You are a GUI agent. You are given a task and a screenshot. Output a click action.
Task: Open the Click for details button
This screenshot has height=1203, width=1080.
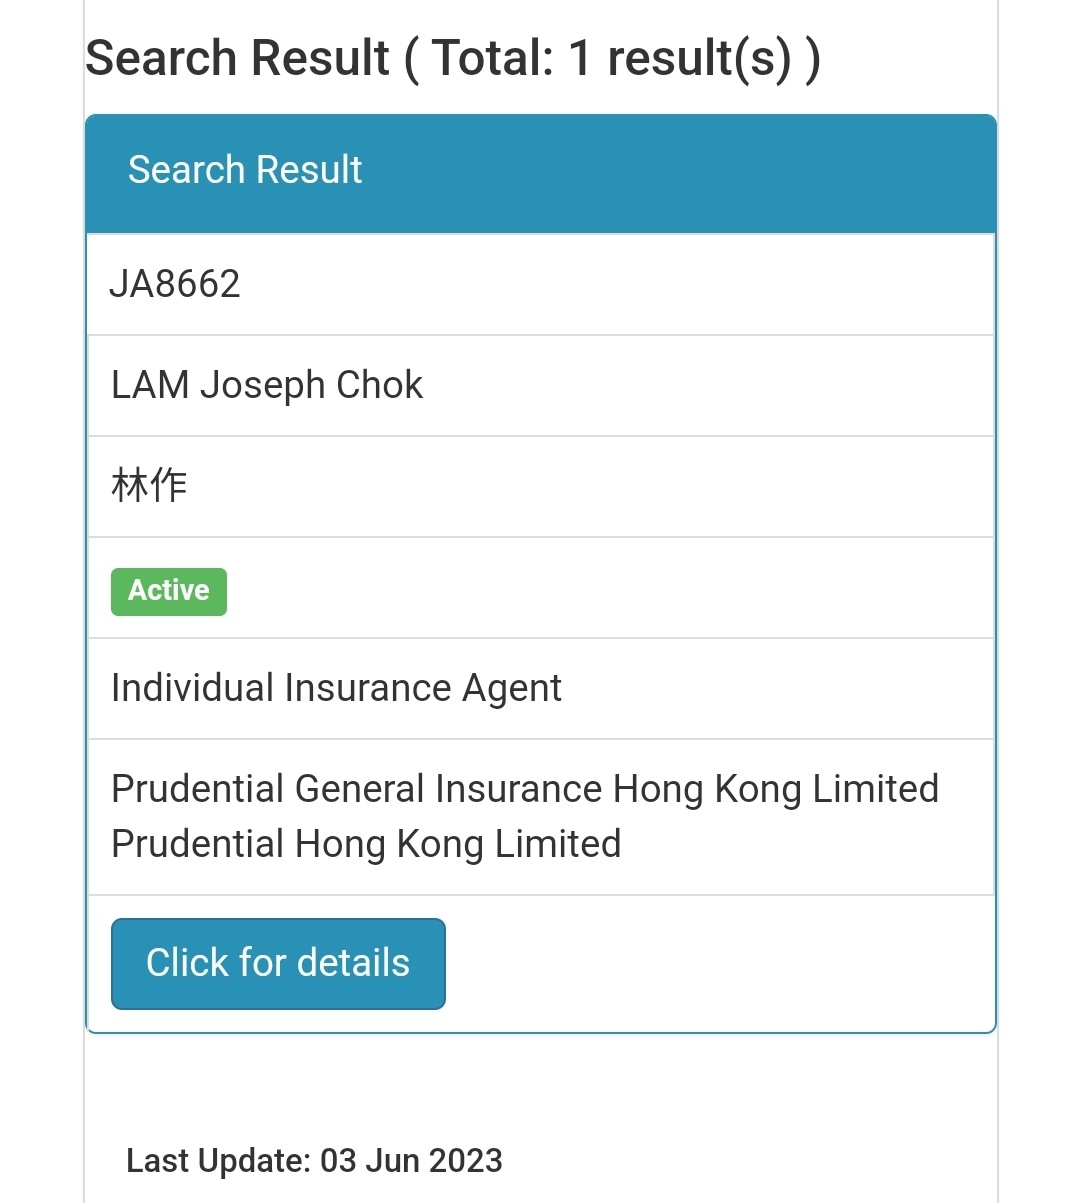tap(278, 964)
